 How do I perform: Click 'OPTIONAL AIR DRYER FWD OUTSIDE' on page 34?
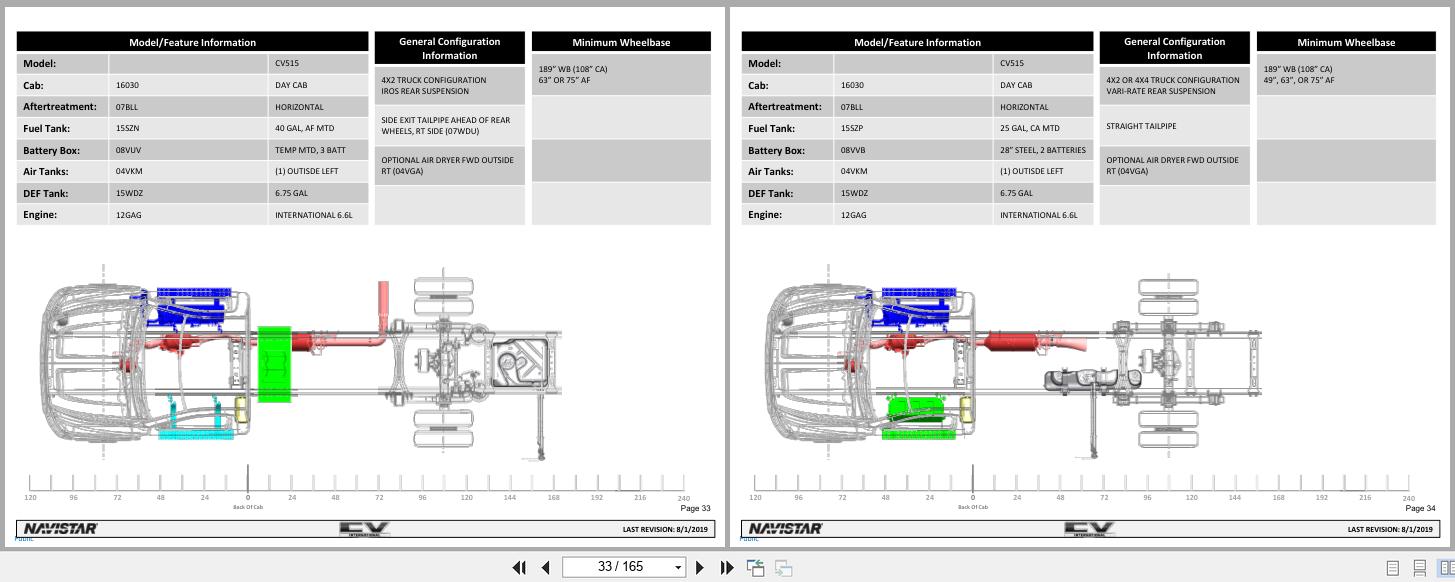1172,160
